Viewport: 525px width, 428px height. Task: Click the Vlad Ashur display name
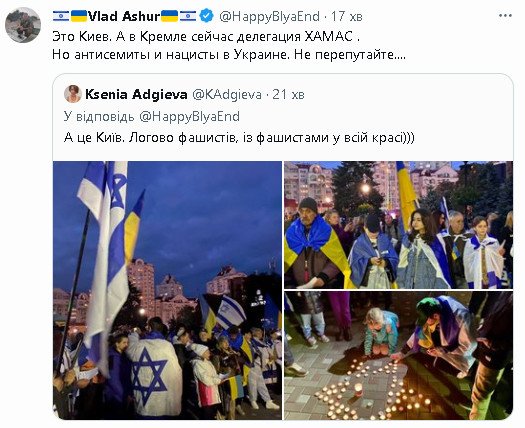coord(123,16)
